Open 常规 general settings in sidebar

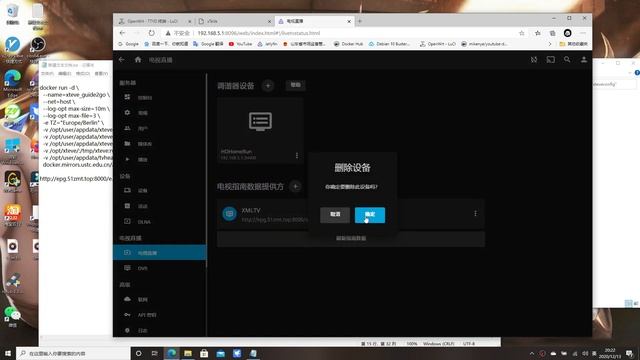click(160, 113)
